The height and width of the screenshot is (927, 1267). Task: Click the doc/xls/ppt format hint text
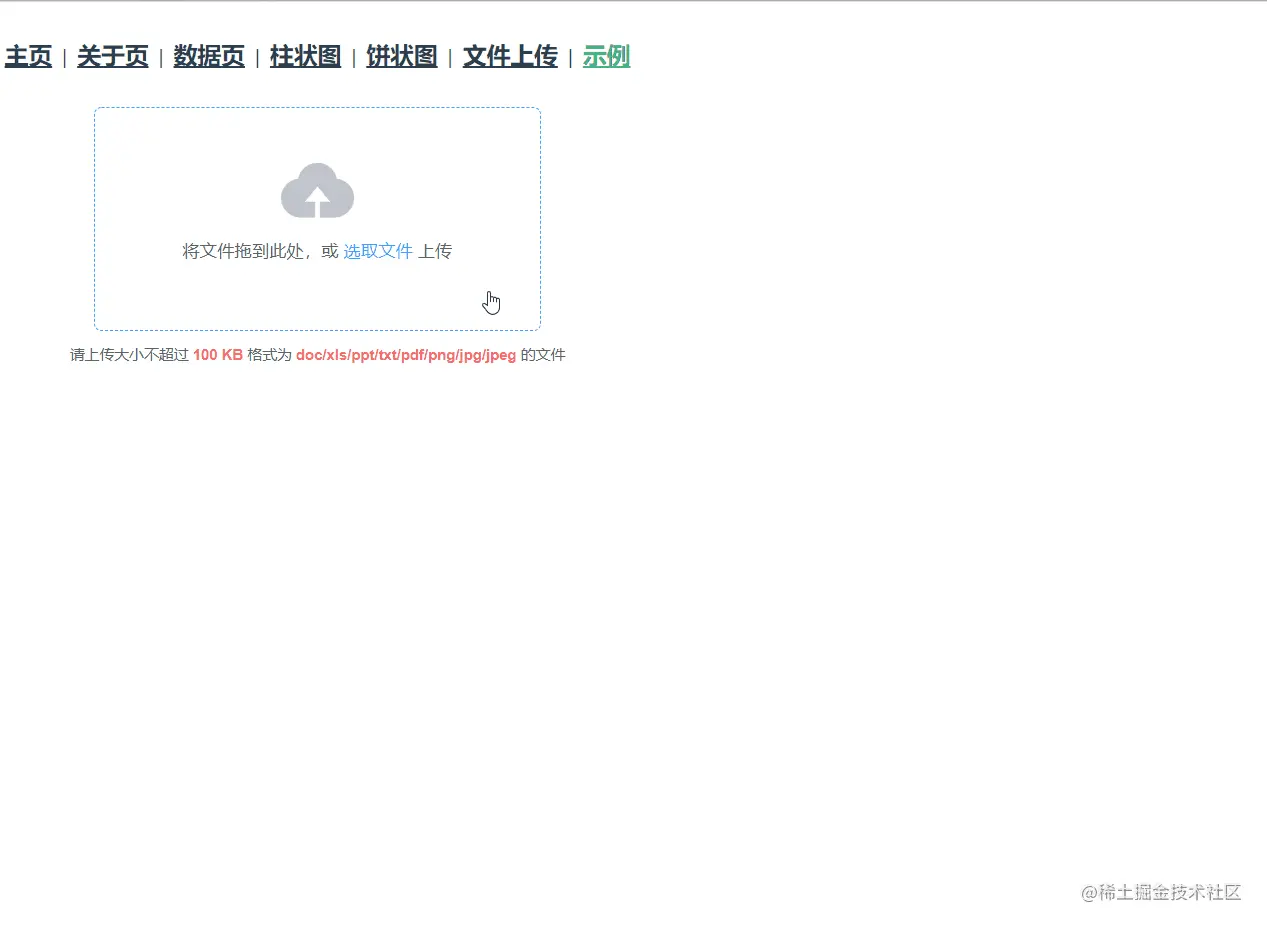tap(404, 355)
